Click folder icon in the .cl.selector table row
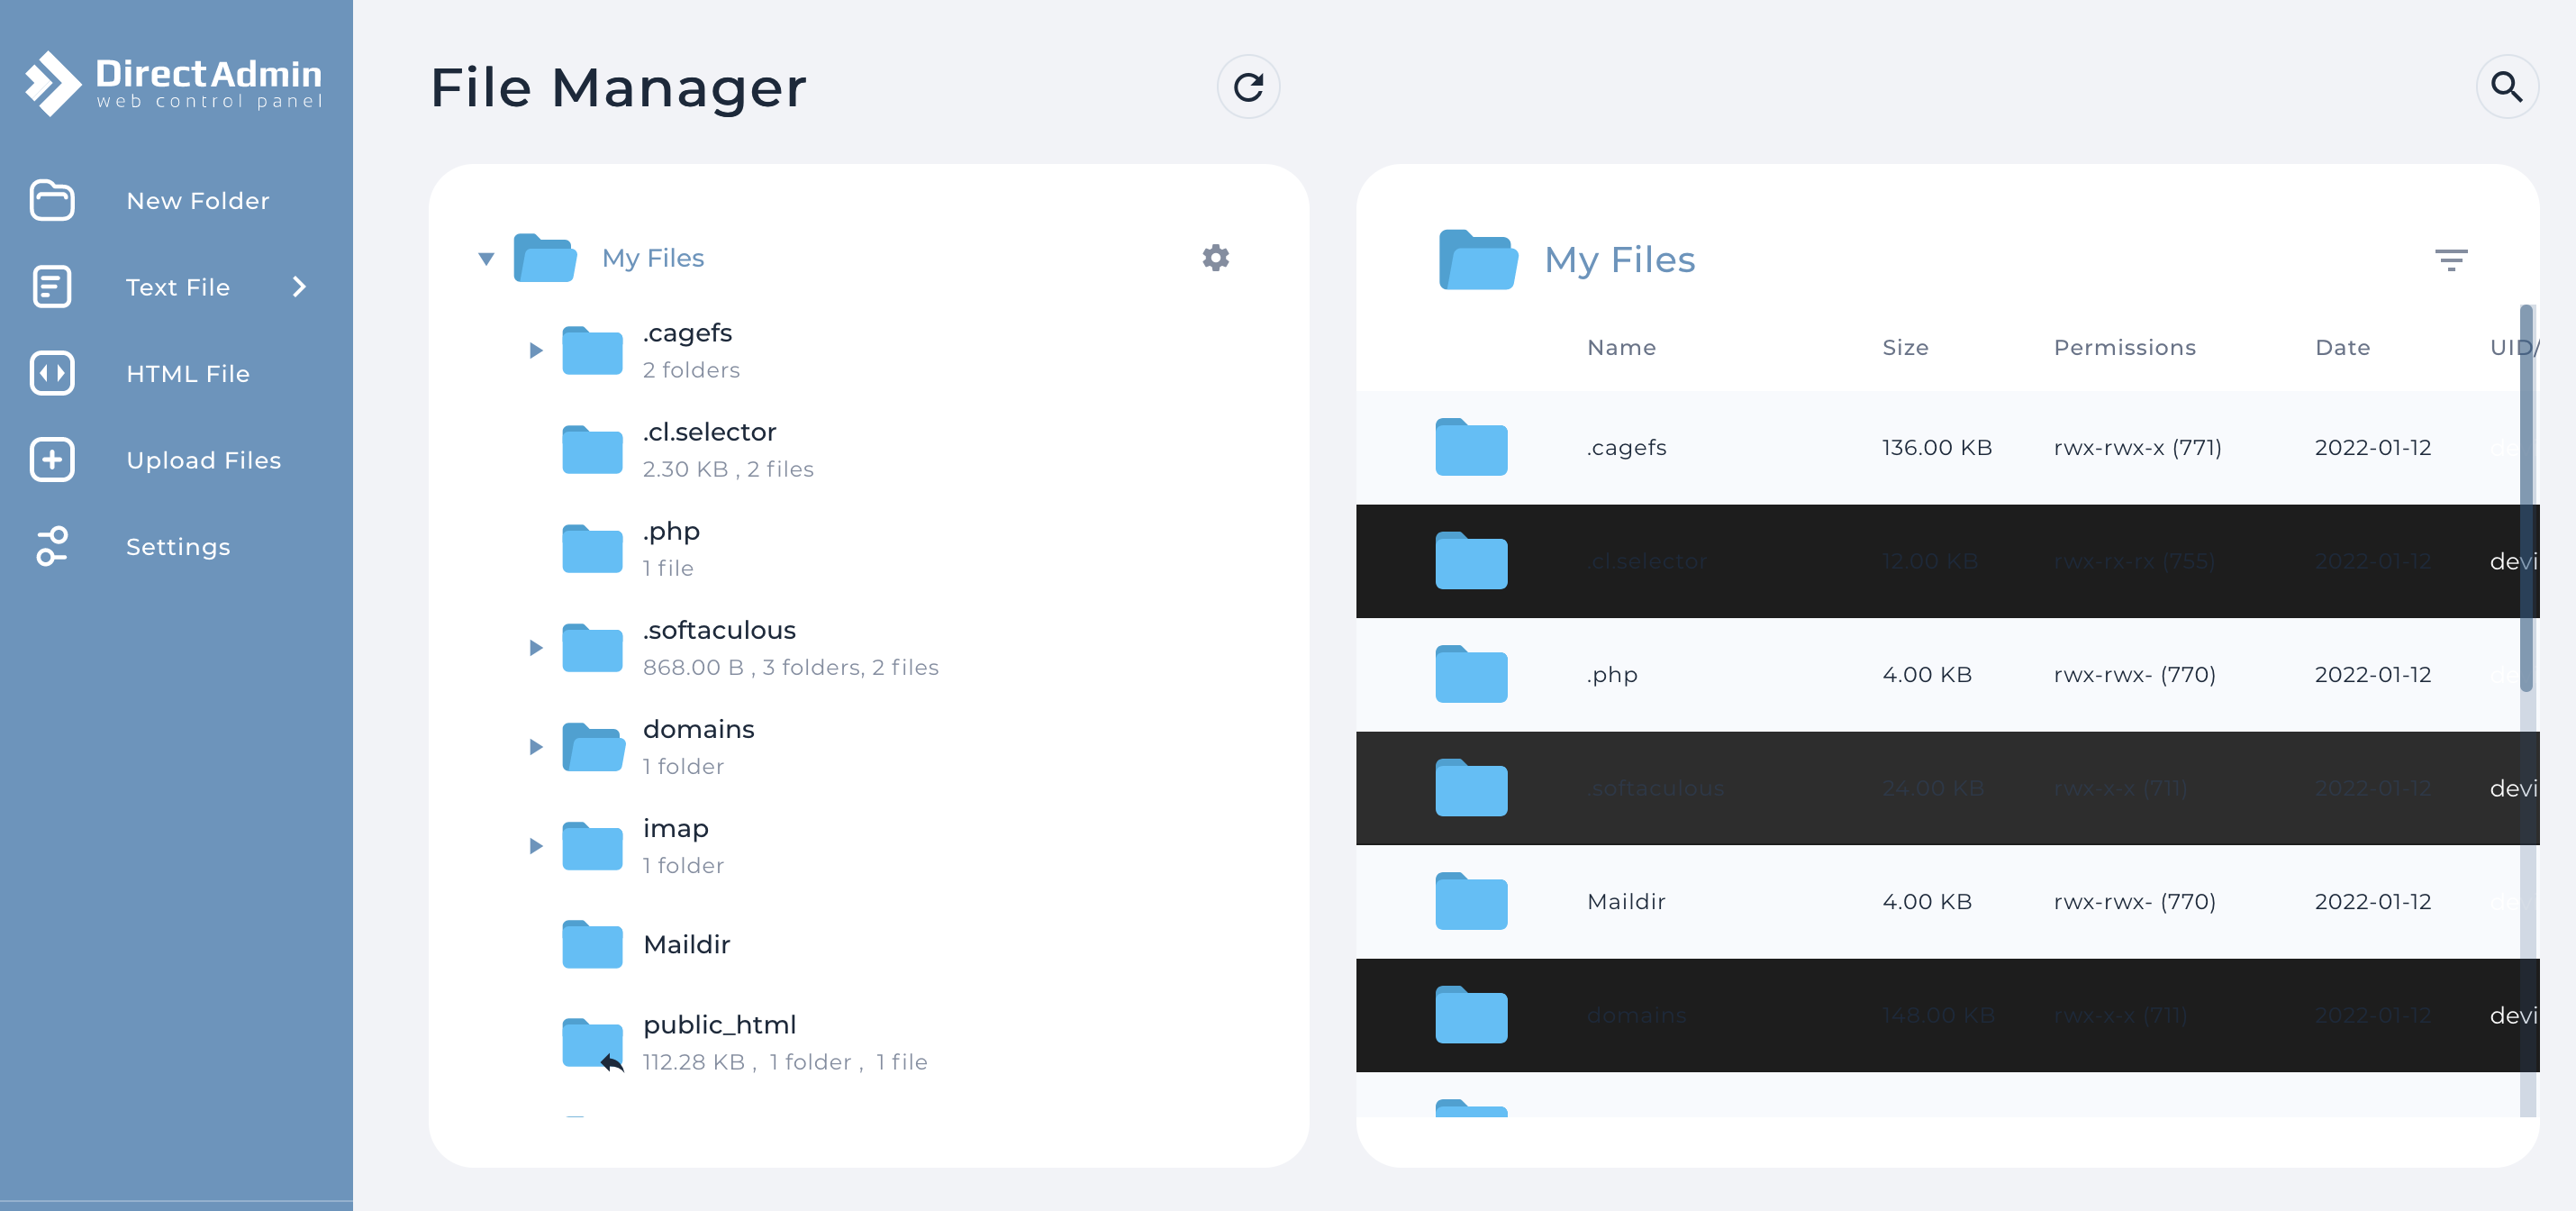Screen dimensions: 2576x1211 [x=1471, y=560]
